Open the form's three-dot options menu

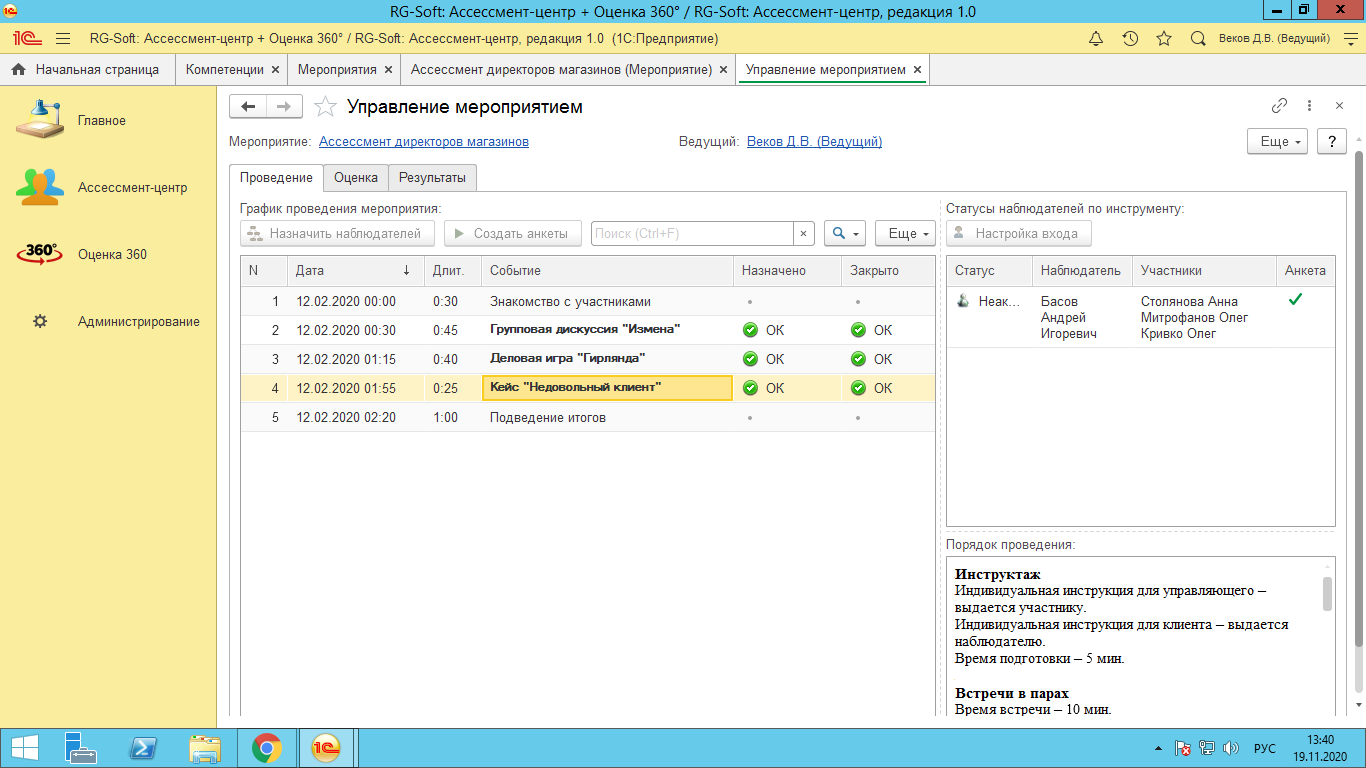[1309, 106]
